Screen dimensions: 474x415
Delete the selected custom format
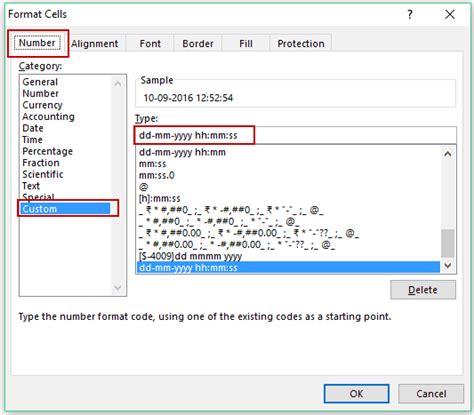point(423,290)
